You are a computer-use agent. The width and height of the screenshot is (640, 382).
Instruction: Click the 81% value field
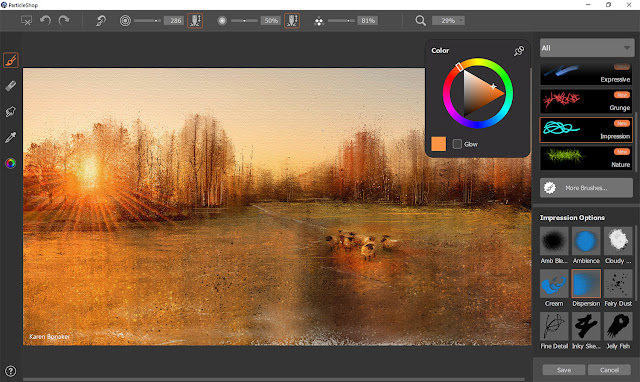(x=367, y=20)
